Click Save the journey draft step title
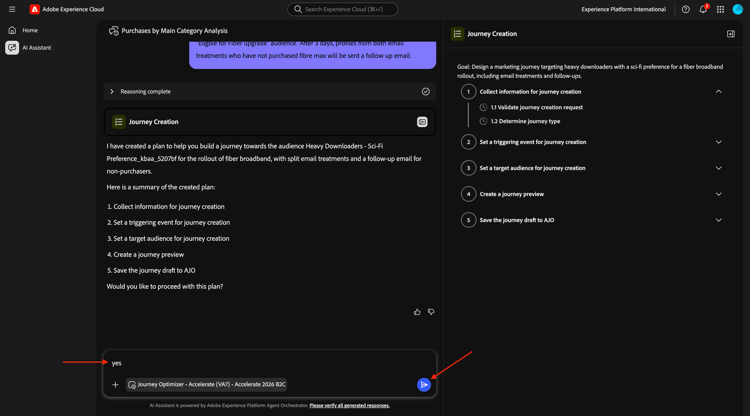The image size is (750, 416). (x=517, y=220)
